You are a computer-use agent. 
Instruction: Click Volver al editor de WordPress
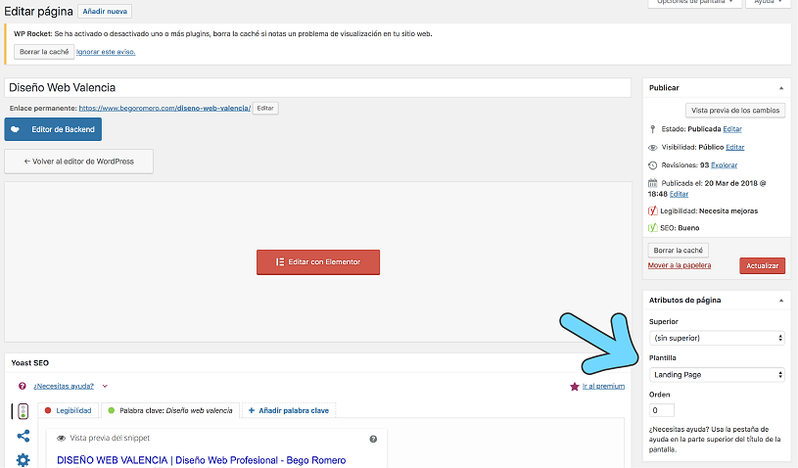(x=79, y=161)
